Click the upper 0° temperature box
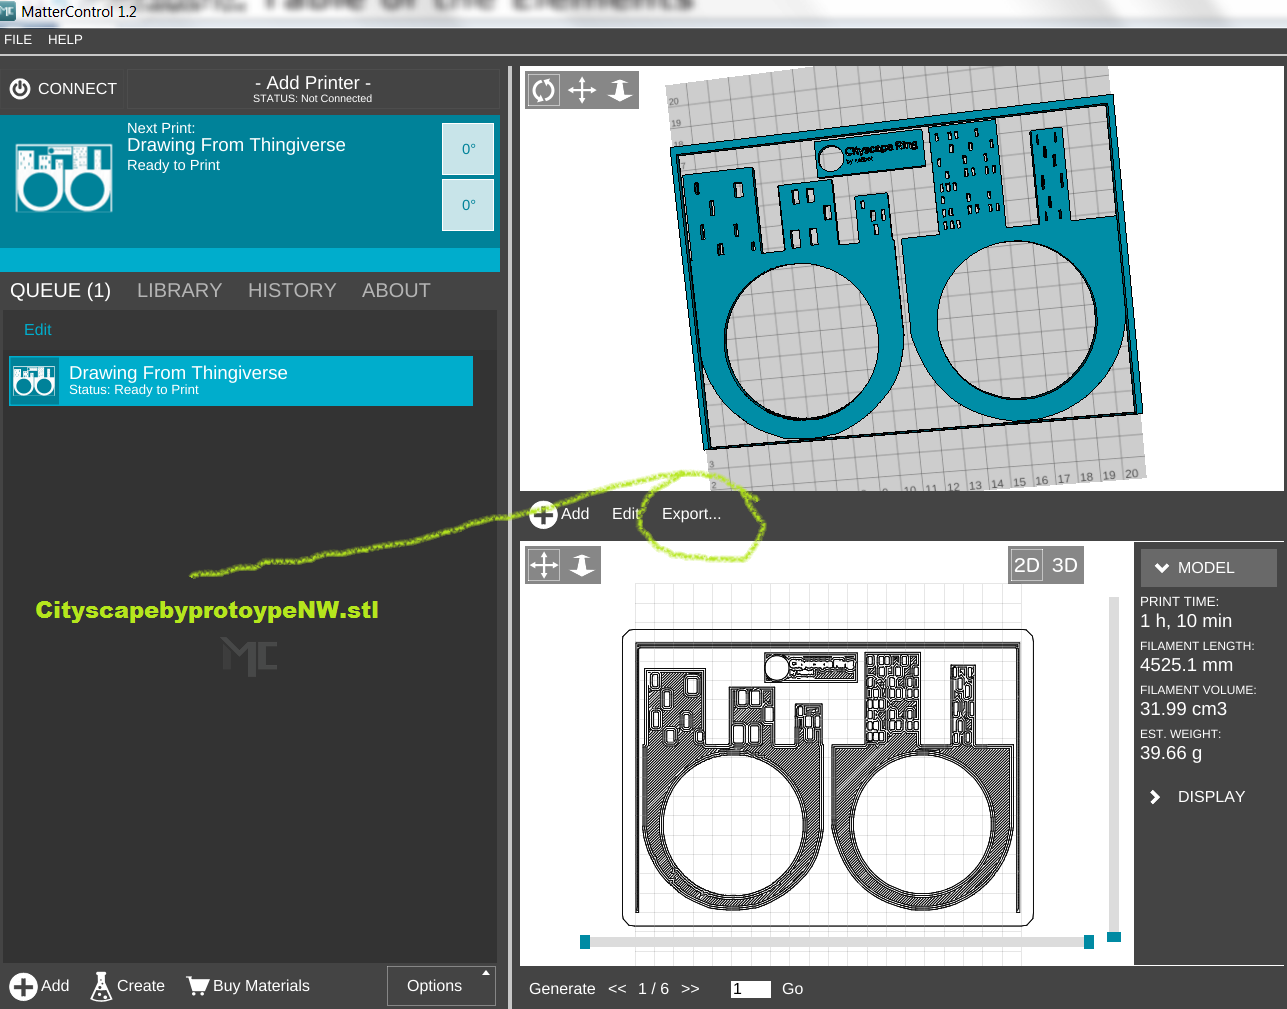 [x=468, y=149]
